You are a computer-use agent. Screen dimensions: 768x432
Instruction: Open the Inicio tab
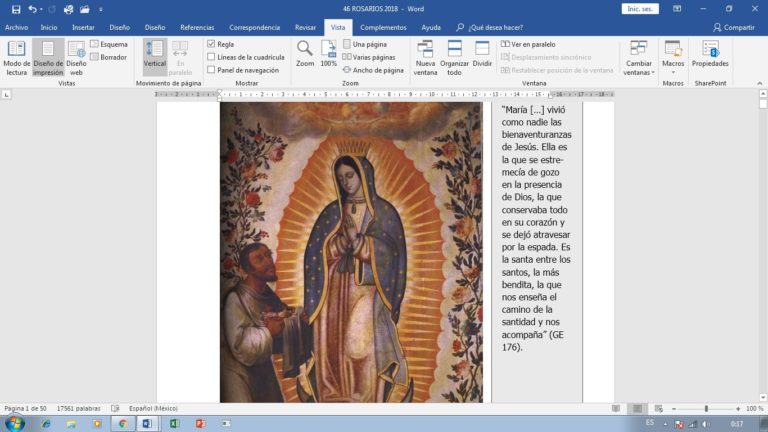click(48, 27)
